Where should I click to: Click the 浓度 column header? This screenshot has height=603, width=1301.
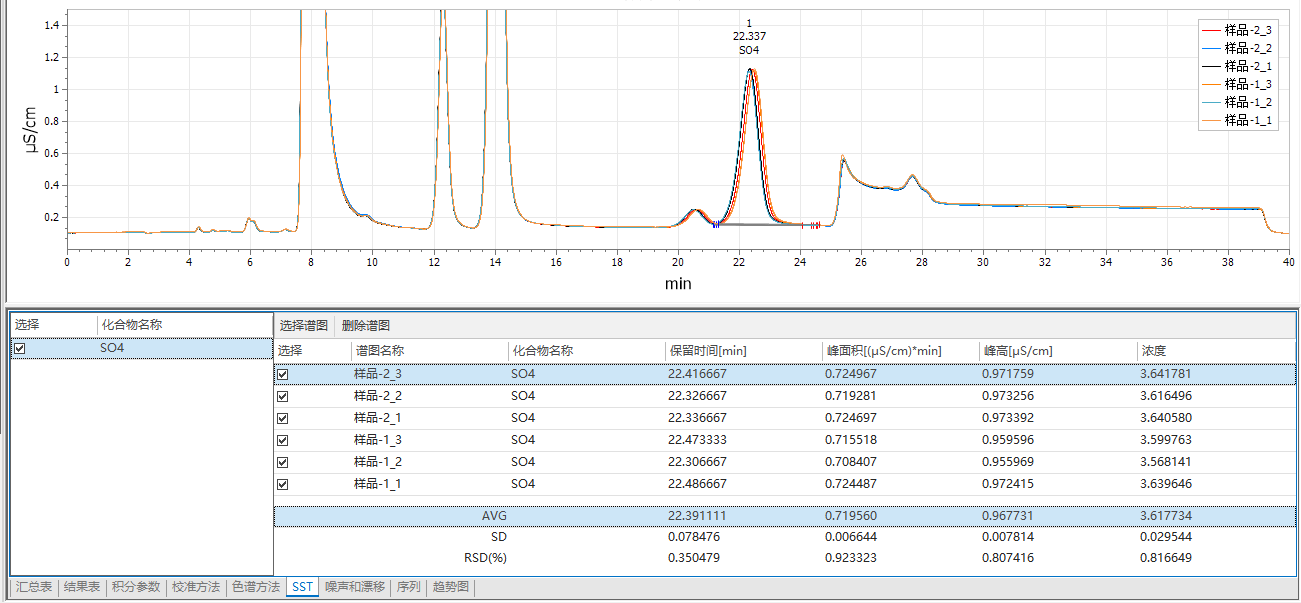pos(1153,351)
